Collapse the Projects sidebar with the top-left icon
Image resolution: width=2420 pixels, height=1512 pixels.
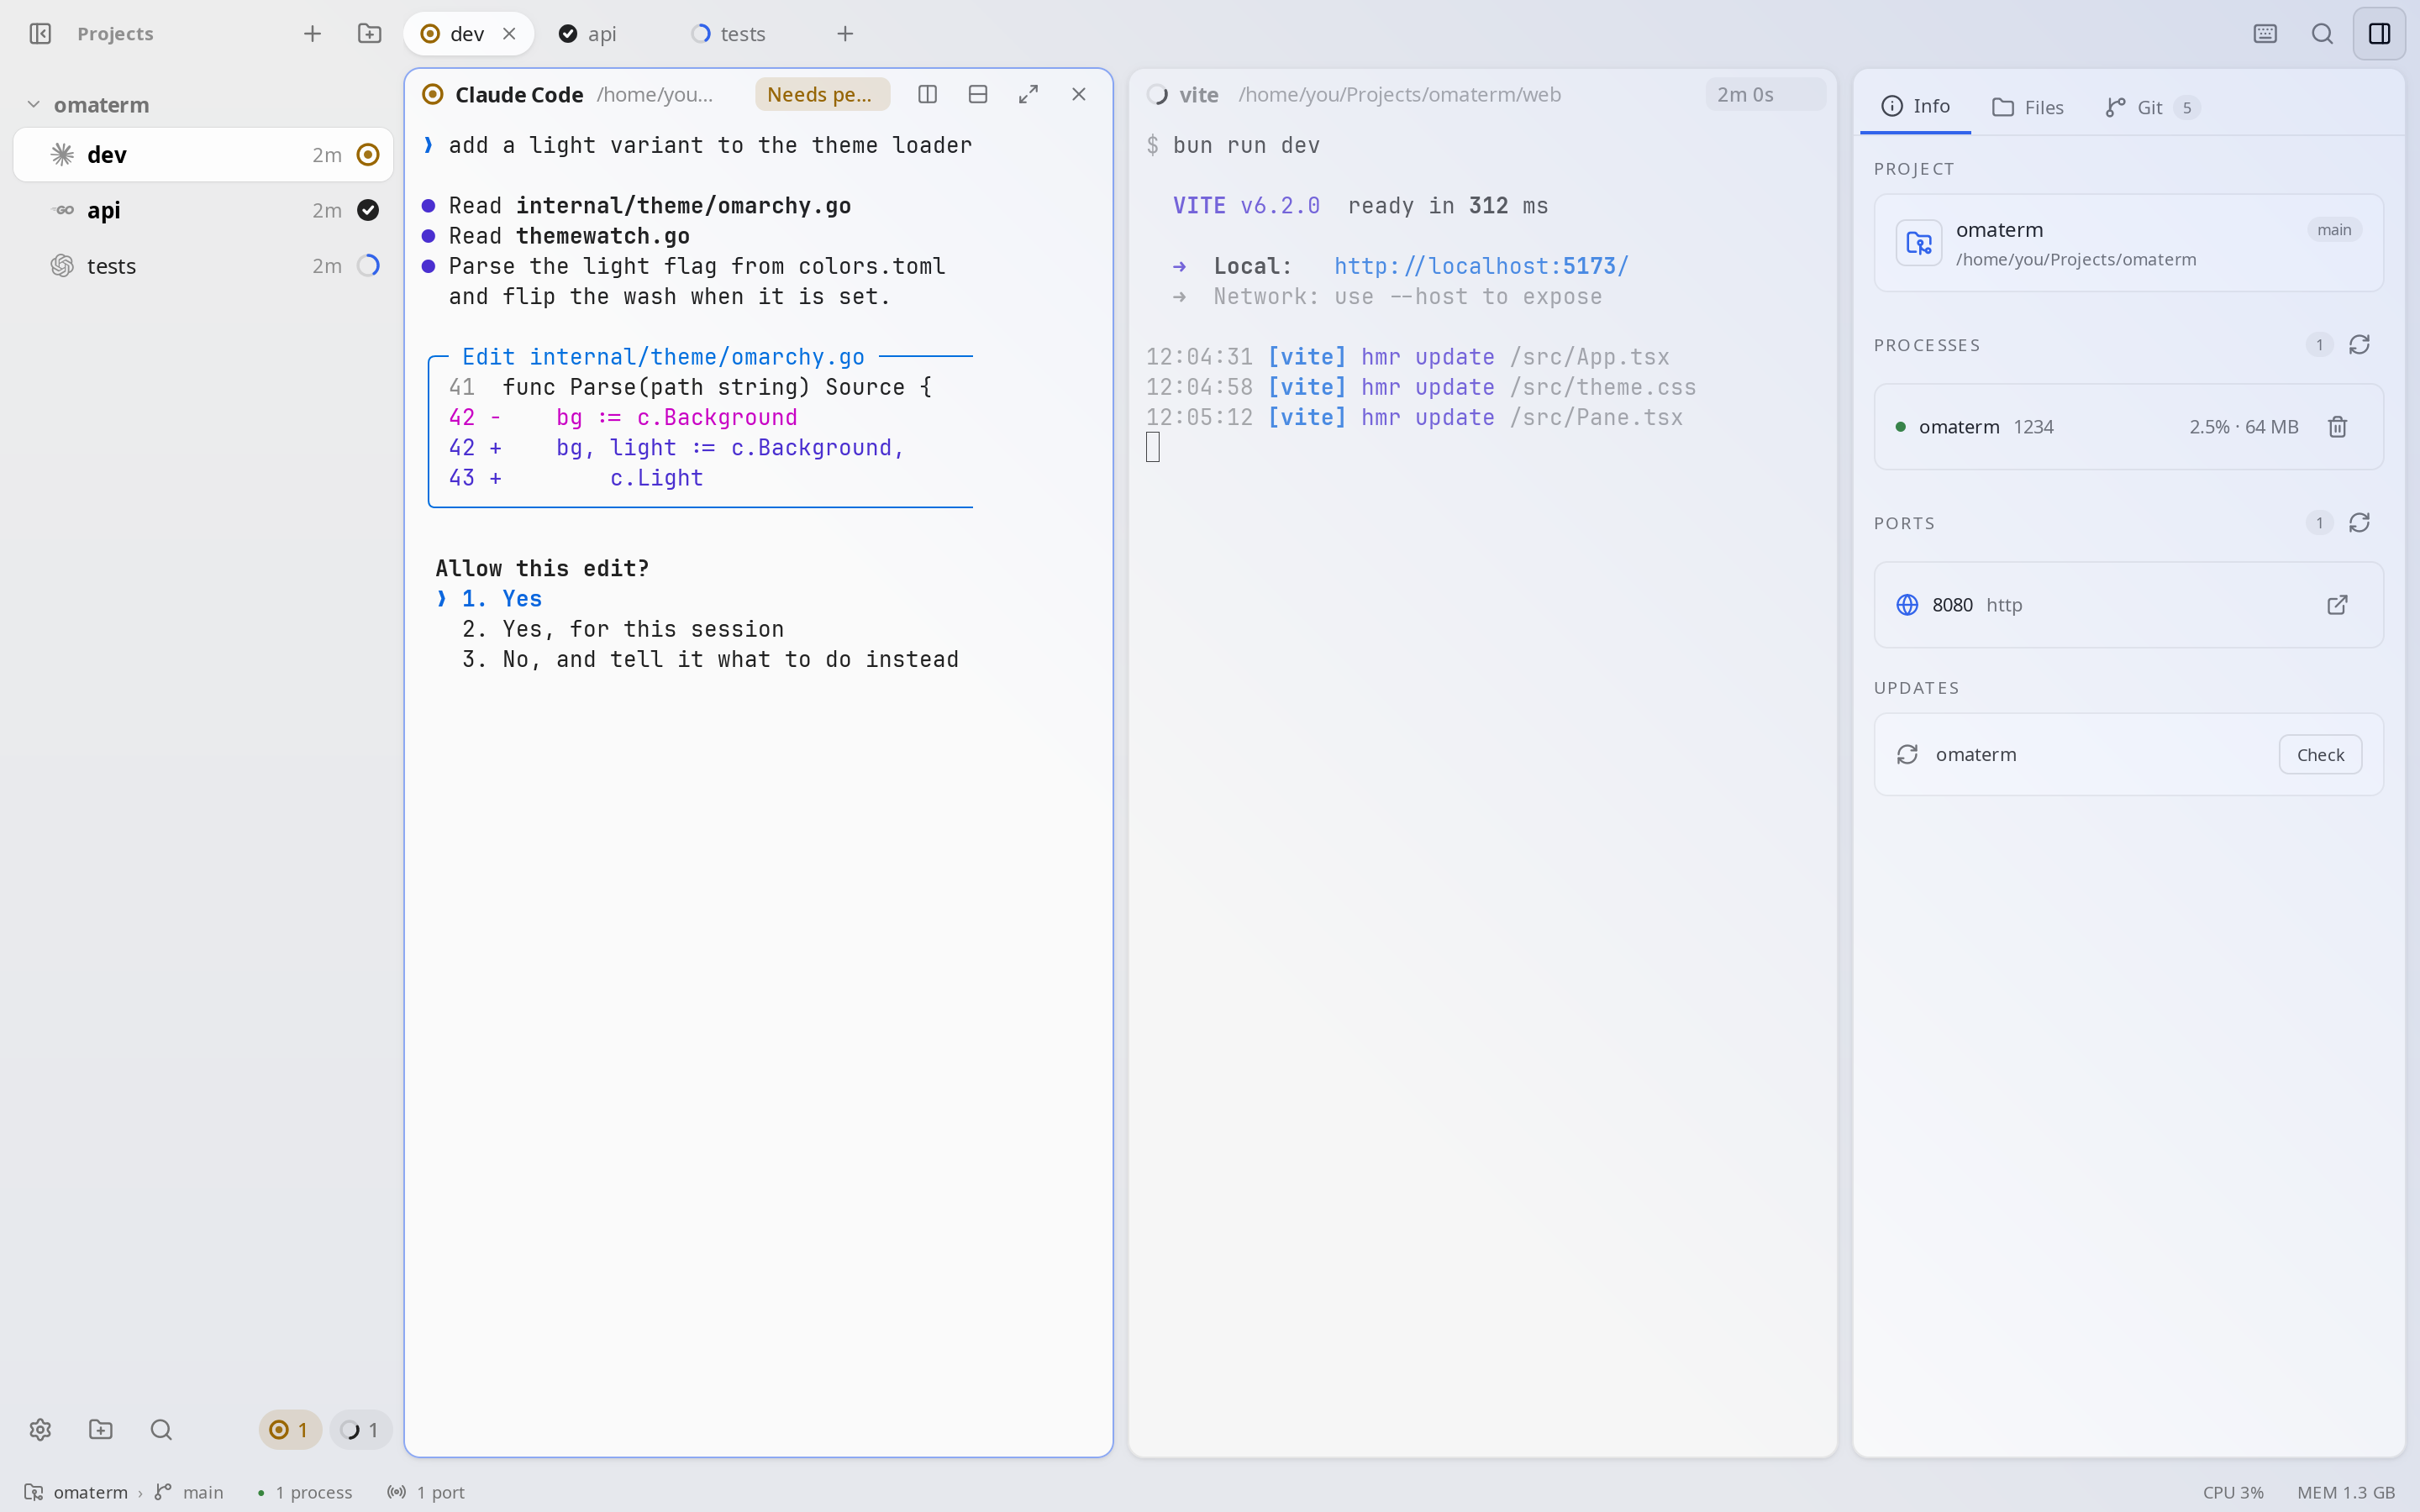[x=40, y=34]
